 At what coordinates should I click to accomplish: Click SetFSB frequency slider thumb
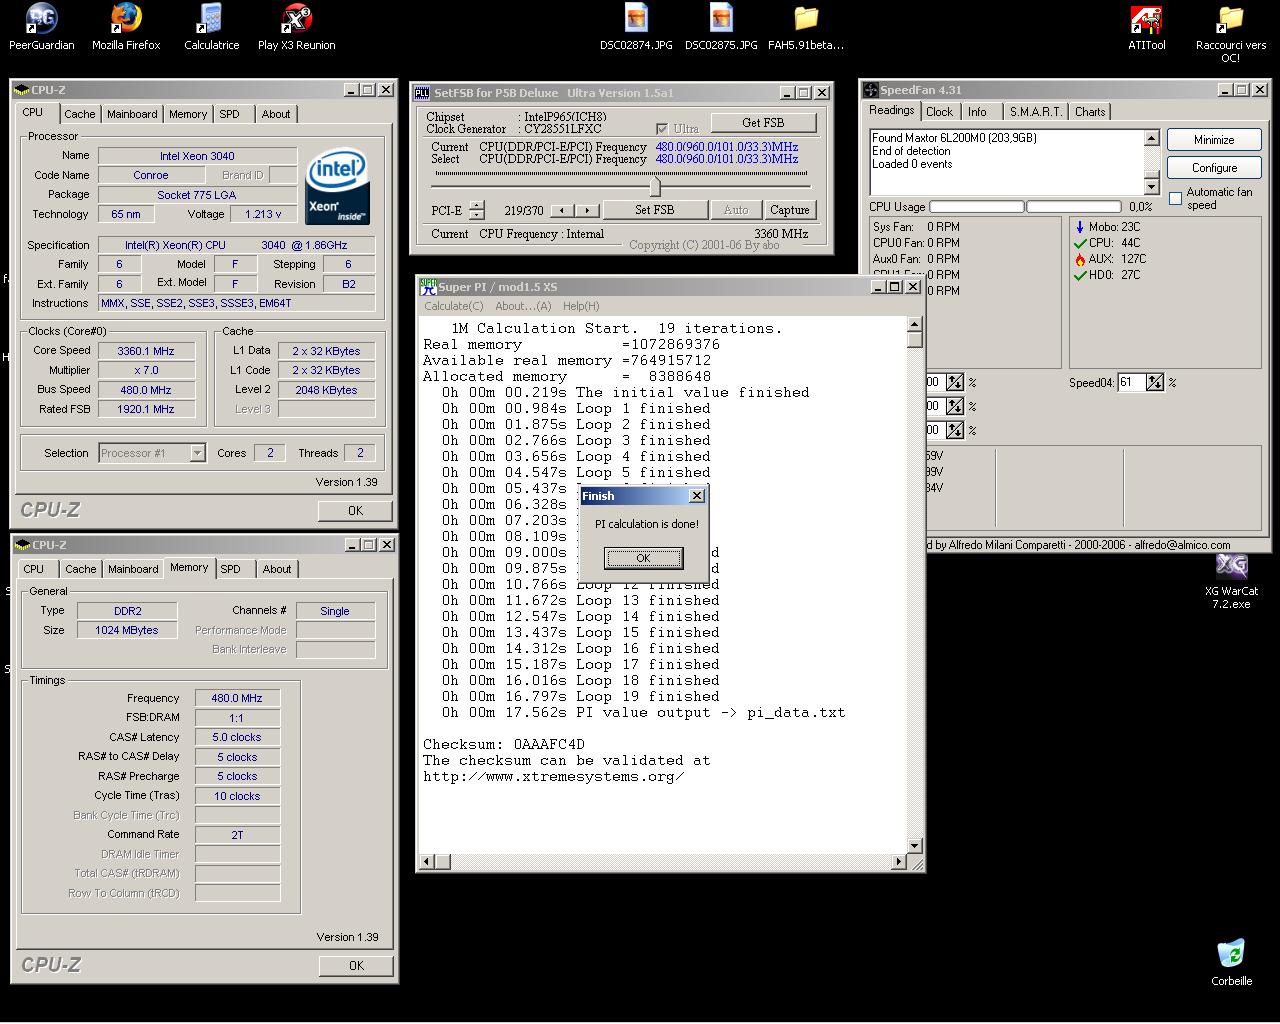coord(655,186)
